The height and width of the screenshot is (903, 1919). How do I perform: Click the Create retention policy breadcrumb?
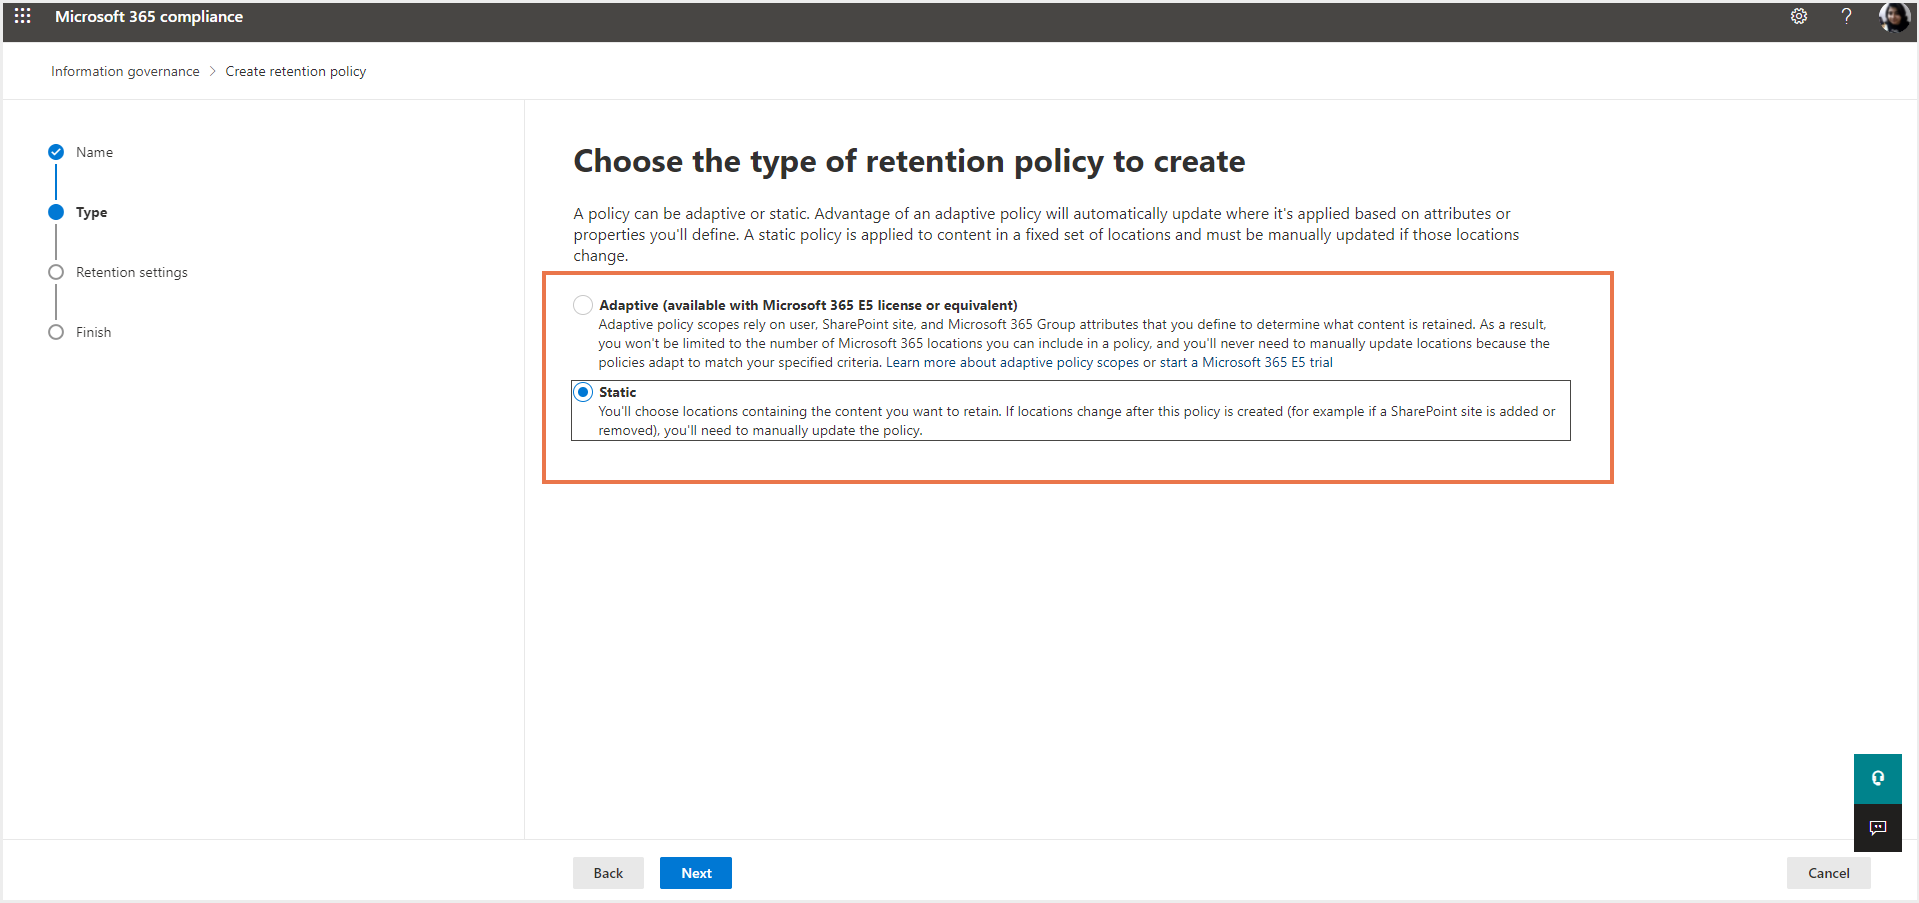(295, 71)
